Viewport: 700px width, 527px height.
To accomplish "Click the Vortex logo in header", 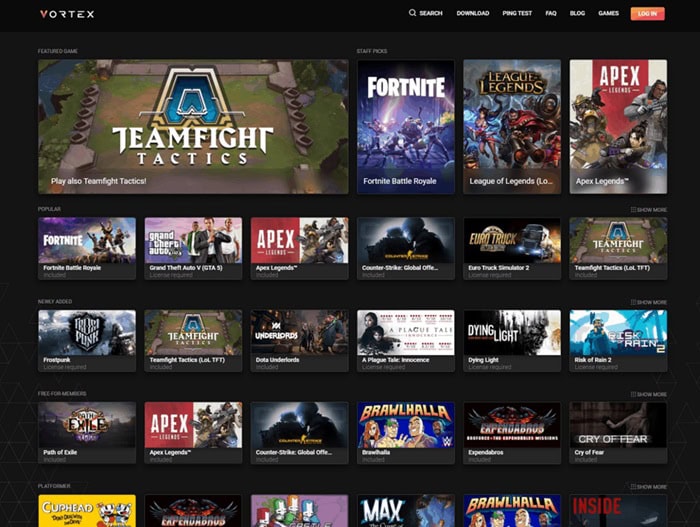I will (67, 14).
